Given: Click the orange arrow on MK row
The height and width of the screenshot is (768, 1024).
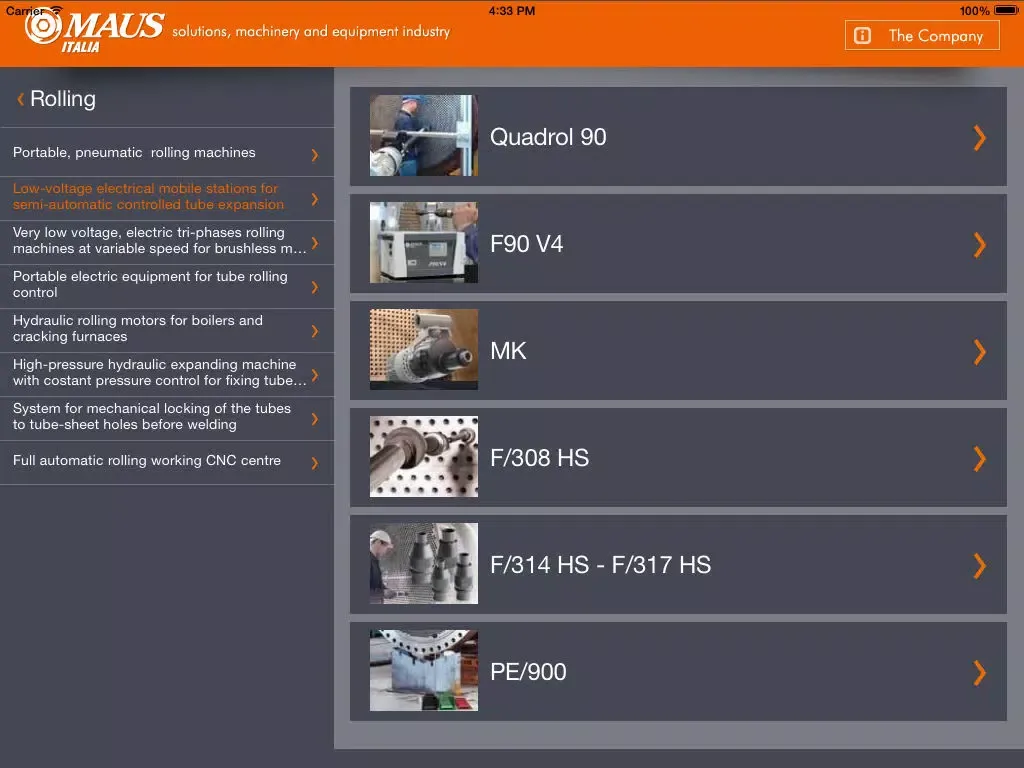Looking at the screenshot, I should point(979,352).
